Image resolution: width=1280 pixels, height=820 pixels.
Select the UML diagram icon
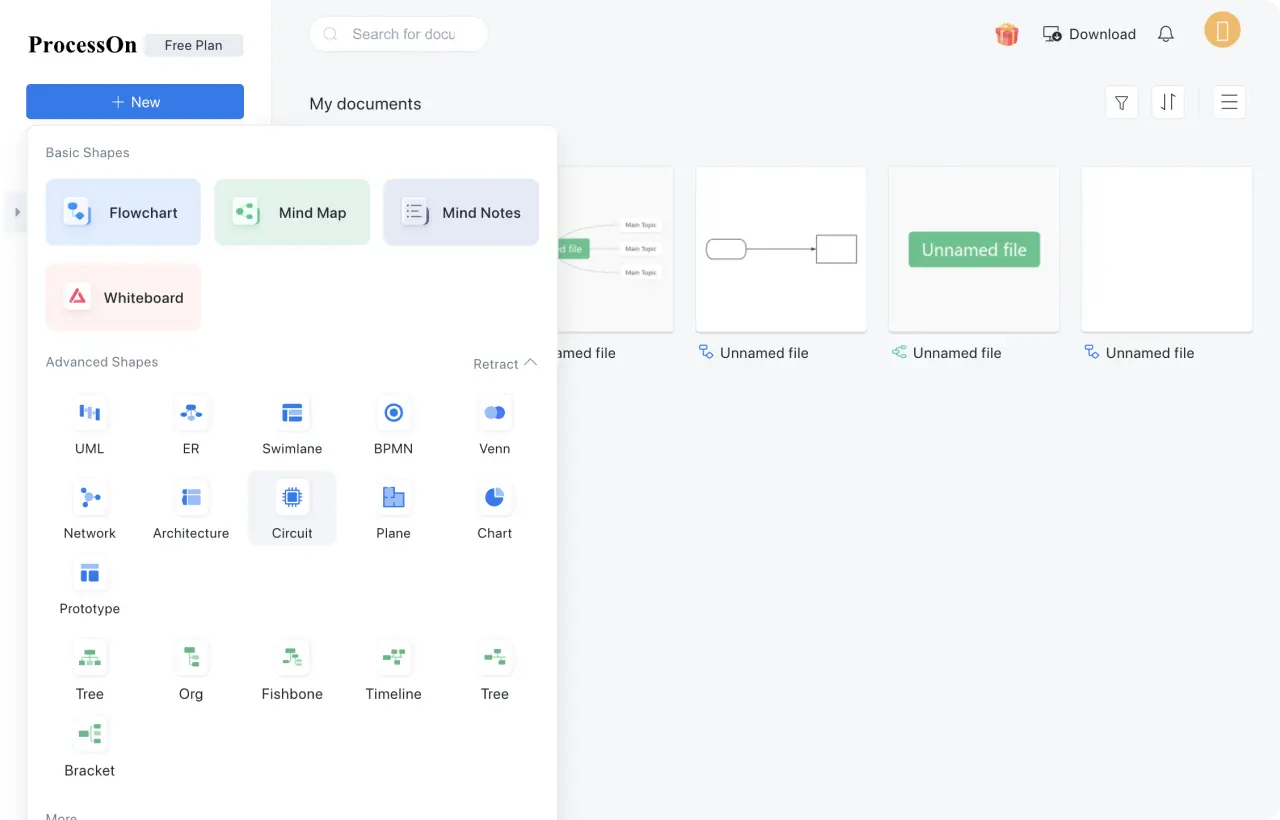[x=90, y=413]
